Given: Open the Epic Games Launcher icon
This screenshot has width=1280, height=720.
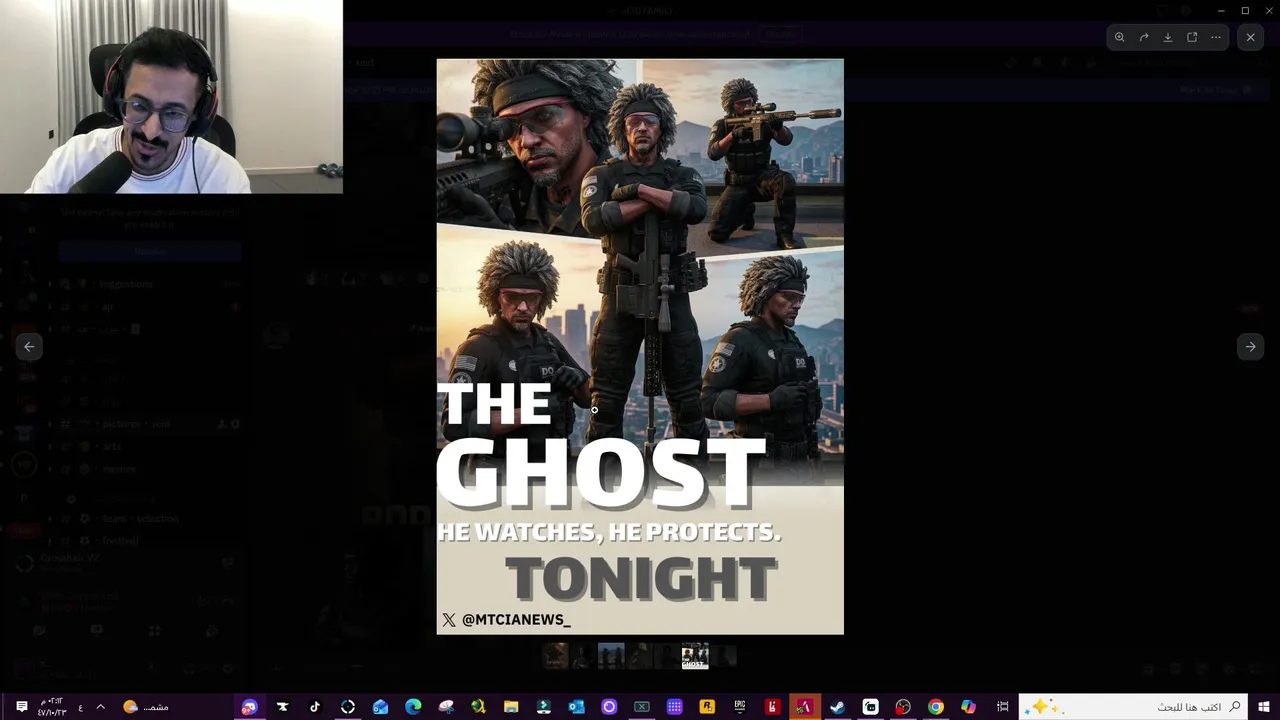Looking at the screenshot, I should pos(740,707).
